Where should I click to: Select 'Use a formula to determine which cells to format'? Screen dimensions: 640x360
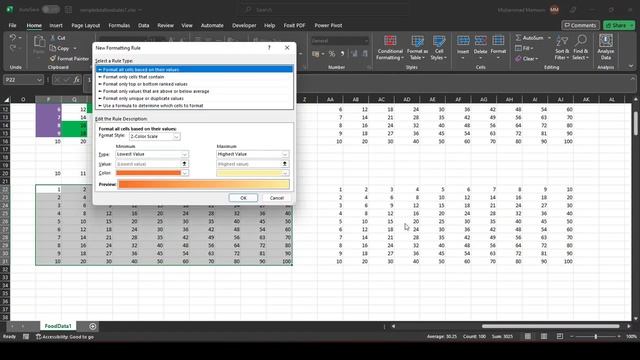pos(194,106)
